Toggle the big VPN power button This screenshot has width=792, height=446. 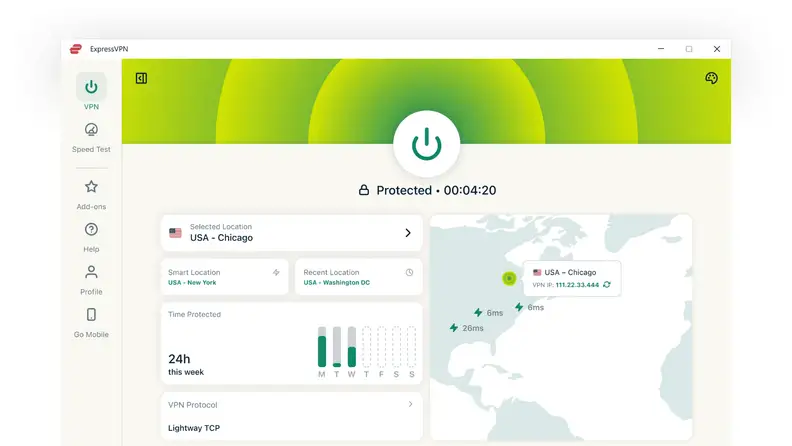[x=427, y=144]
